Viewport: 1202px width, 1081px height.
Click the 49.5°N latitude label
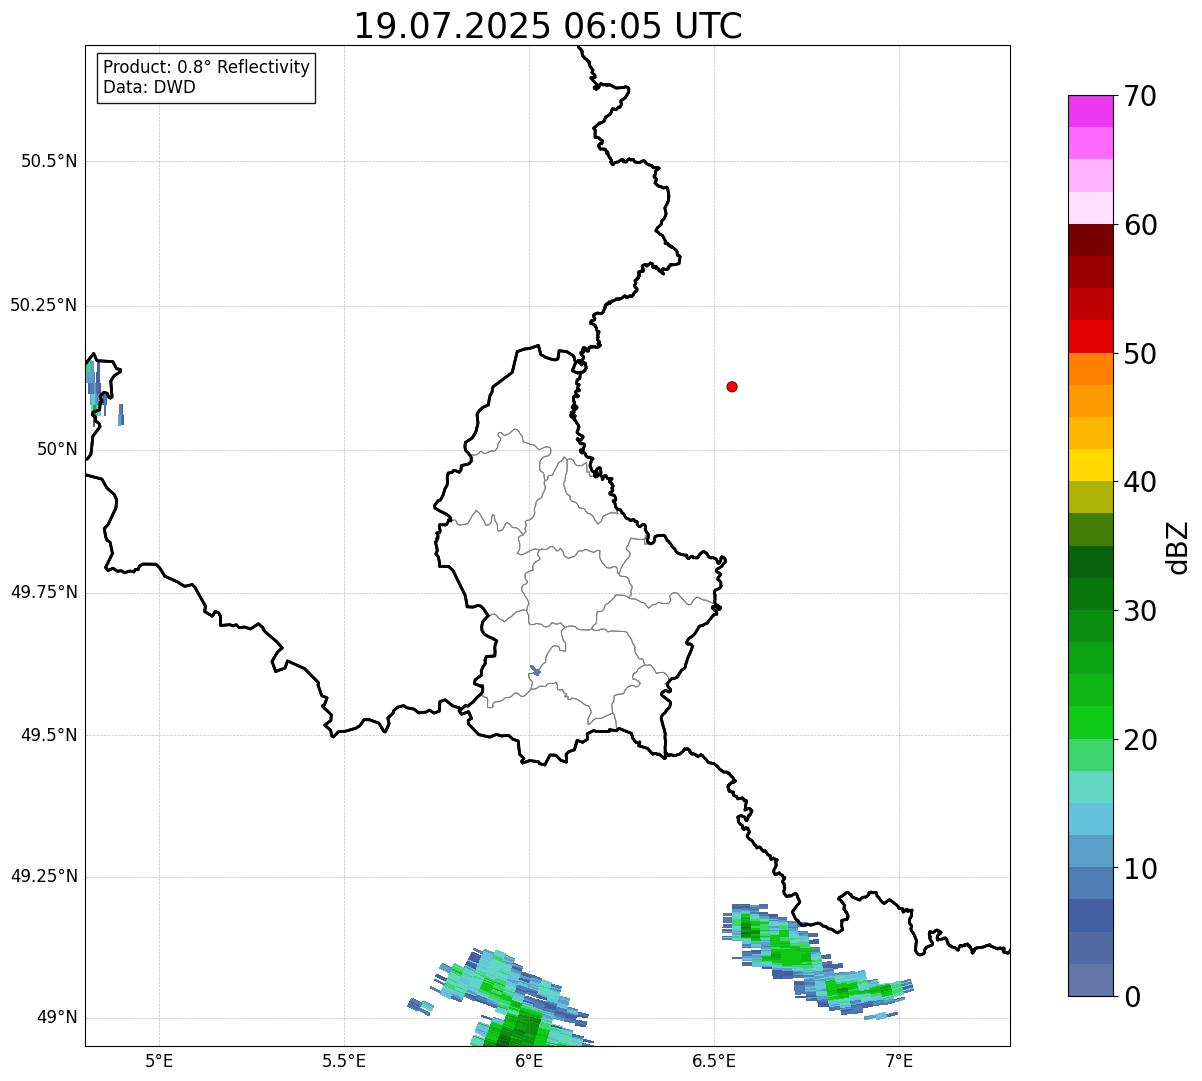coord(49,735)
